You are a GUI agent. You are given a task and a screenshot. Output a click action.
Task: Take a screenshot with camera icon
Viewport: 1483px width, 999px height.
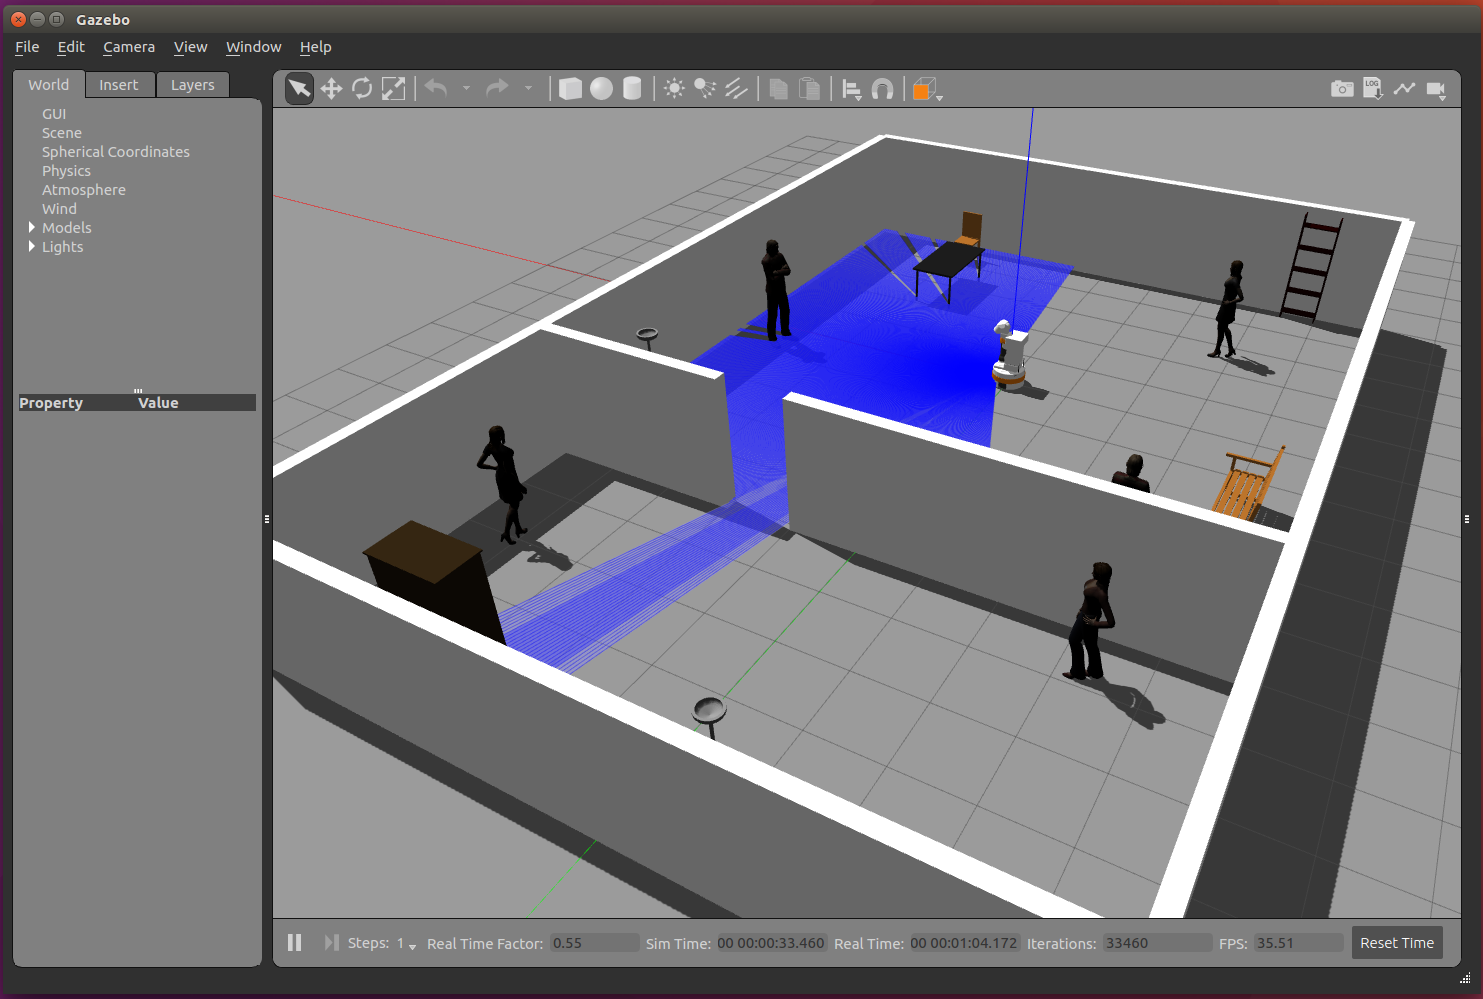pos(1342,89)
